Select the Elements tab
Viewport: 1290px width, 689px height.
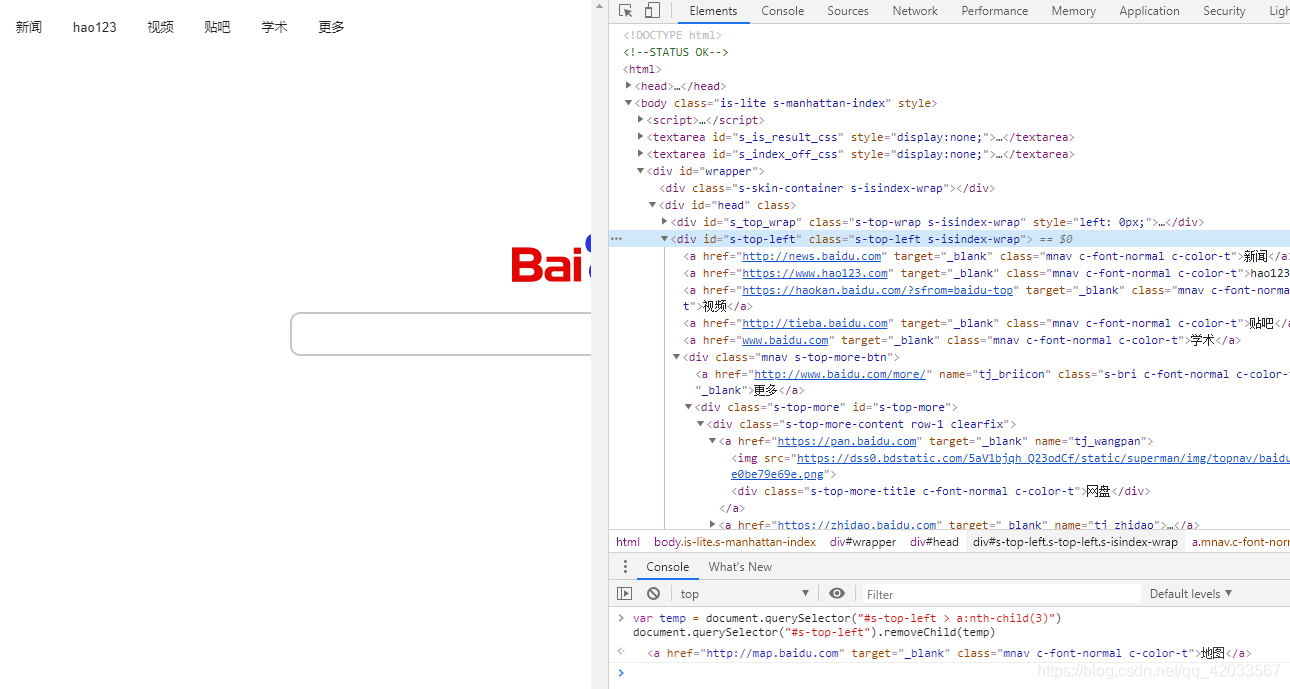[713, 11]
